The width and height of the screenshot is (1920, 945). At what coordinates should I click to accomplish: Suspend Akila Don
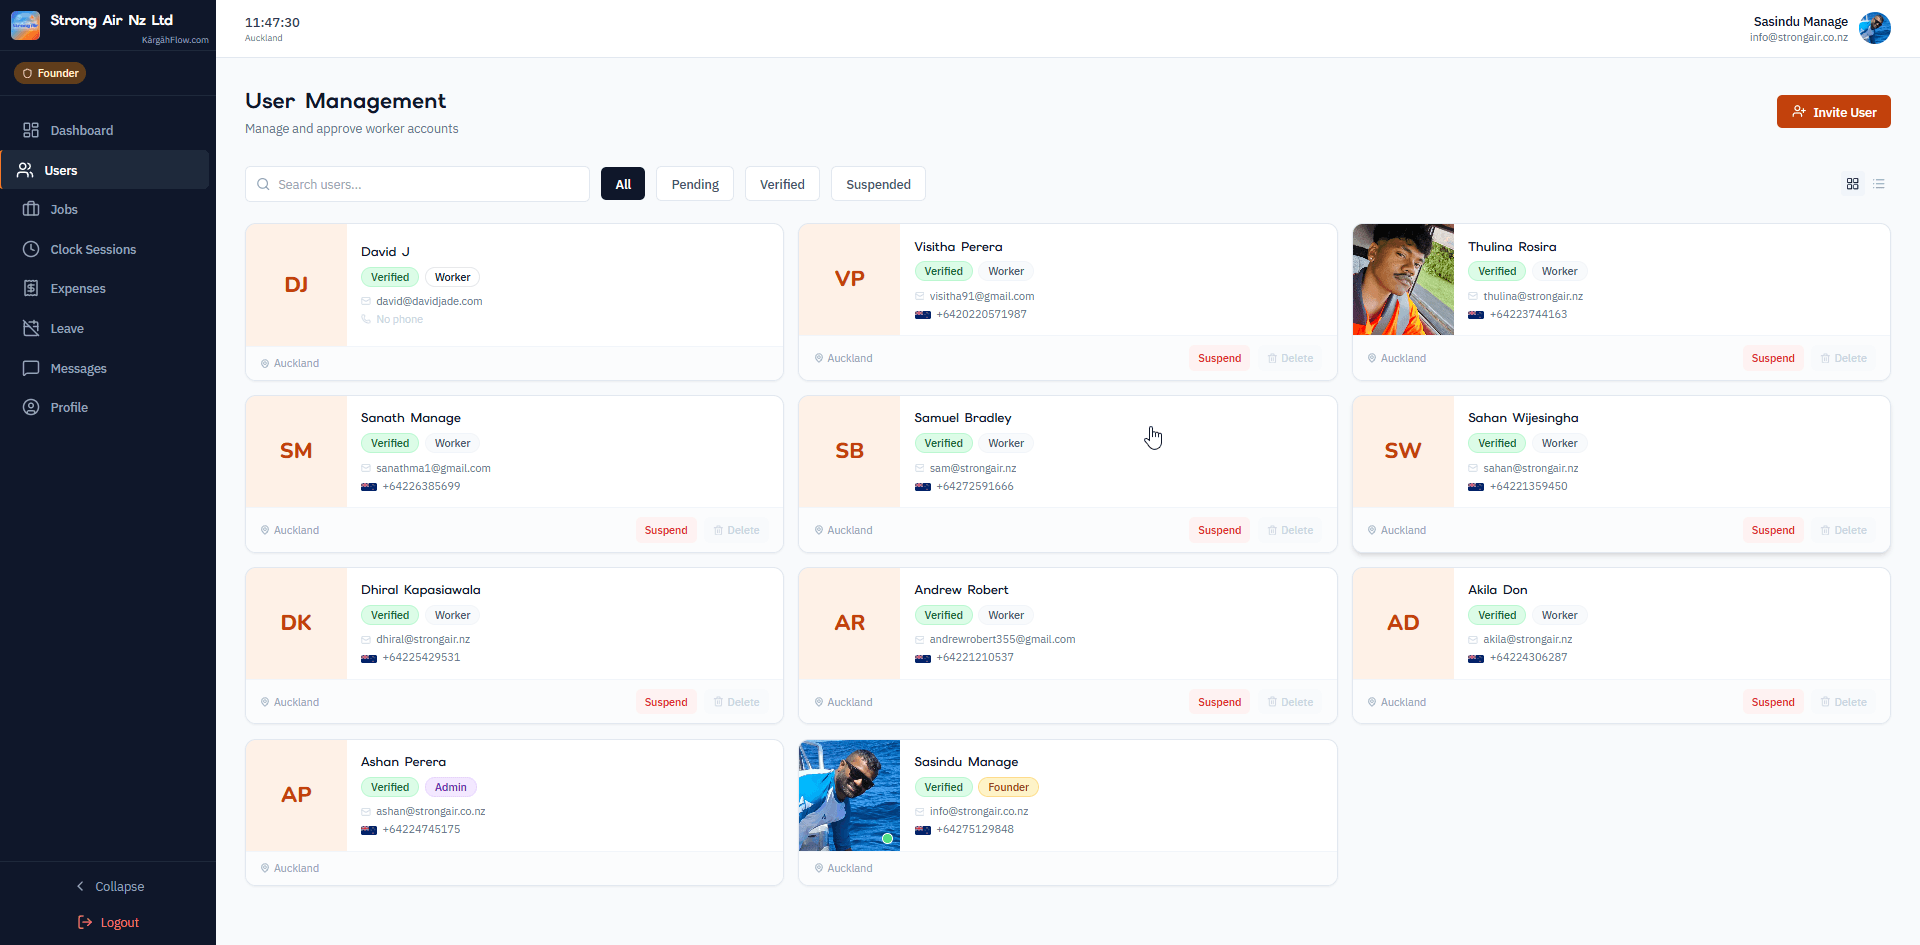tap(1772, 702)
